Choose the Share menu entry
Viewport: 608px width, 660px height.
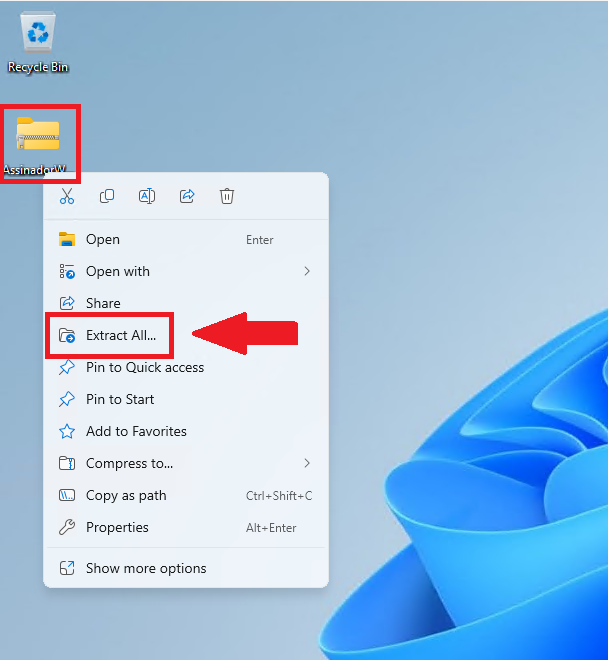[x=186, y=303]
